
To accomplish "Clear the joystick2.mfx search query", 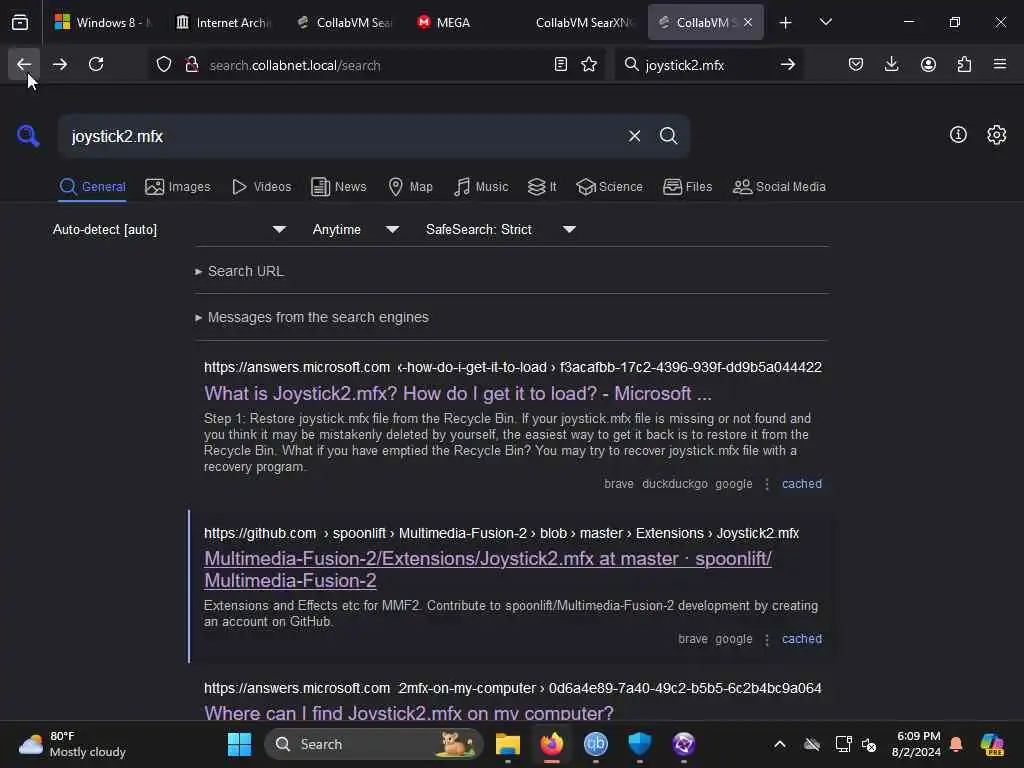I will point(634,136).
